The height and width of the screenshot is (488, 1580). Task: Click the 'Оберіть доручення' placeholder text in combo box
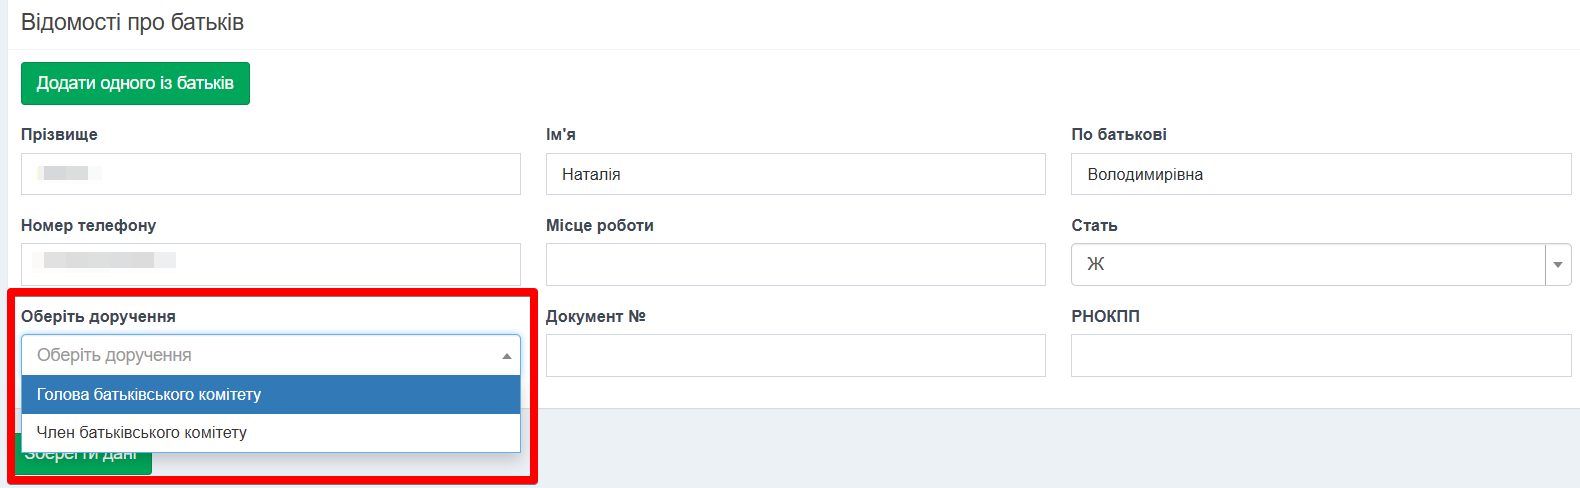[114, 355]
